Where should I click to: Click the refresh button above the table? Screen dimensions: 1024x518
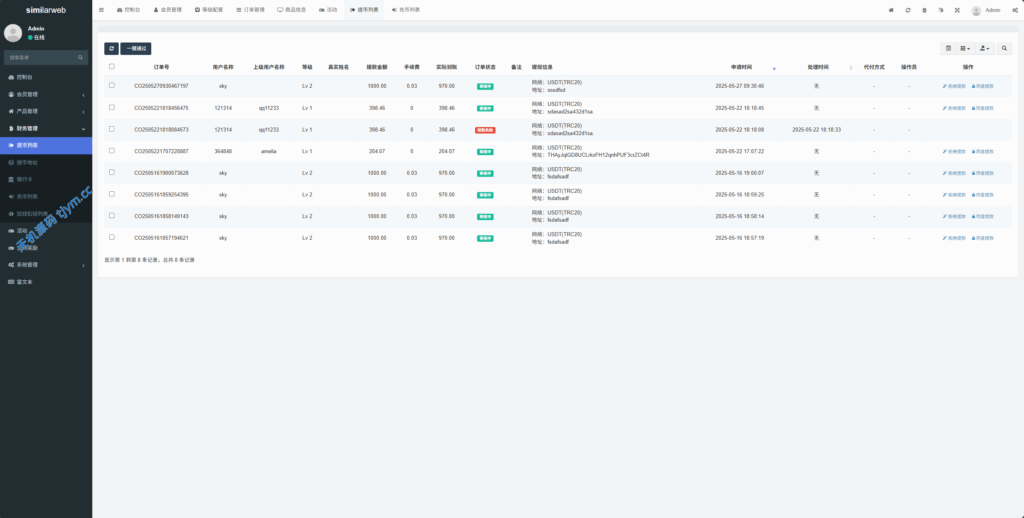pos(111,48)
